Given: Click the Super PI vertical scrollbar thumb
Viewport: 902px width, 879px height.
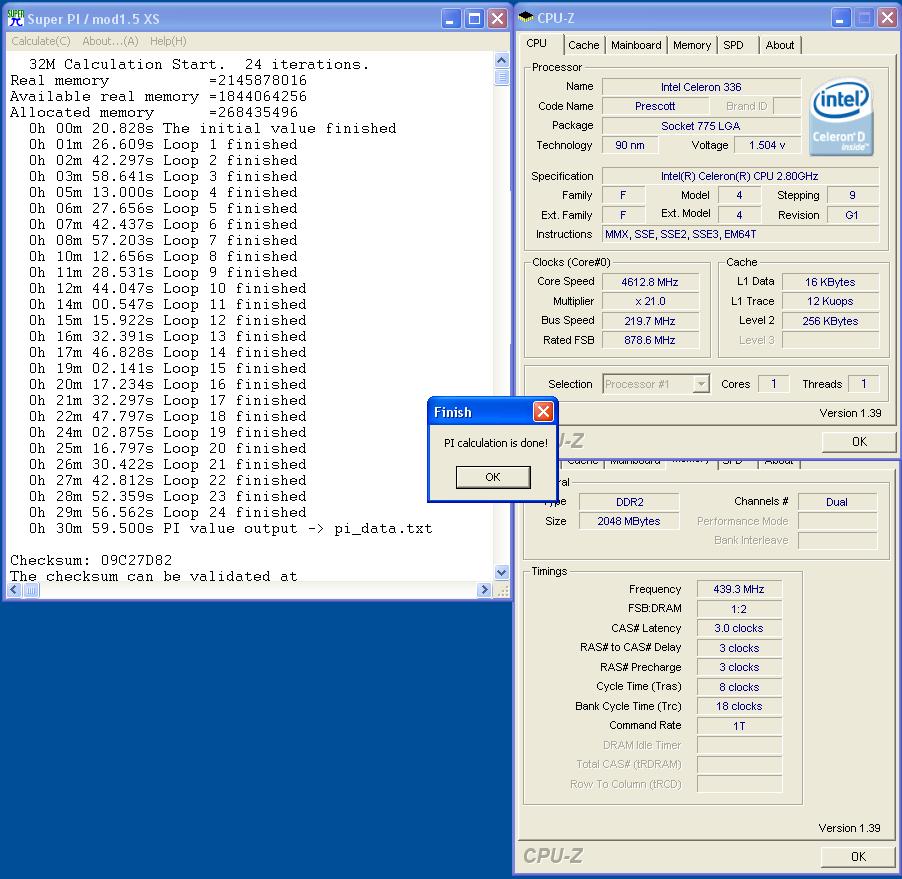Looking at the screenshot, I should point(502,77).
